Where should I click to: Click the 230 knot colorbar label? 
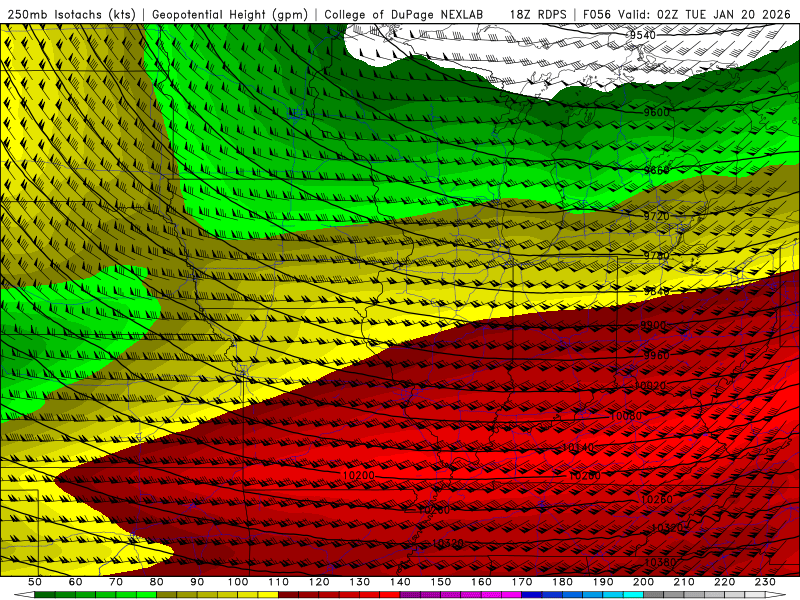pyautogui.click(x=765, y=582)
